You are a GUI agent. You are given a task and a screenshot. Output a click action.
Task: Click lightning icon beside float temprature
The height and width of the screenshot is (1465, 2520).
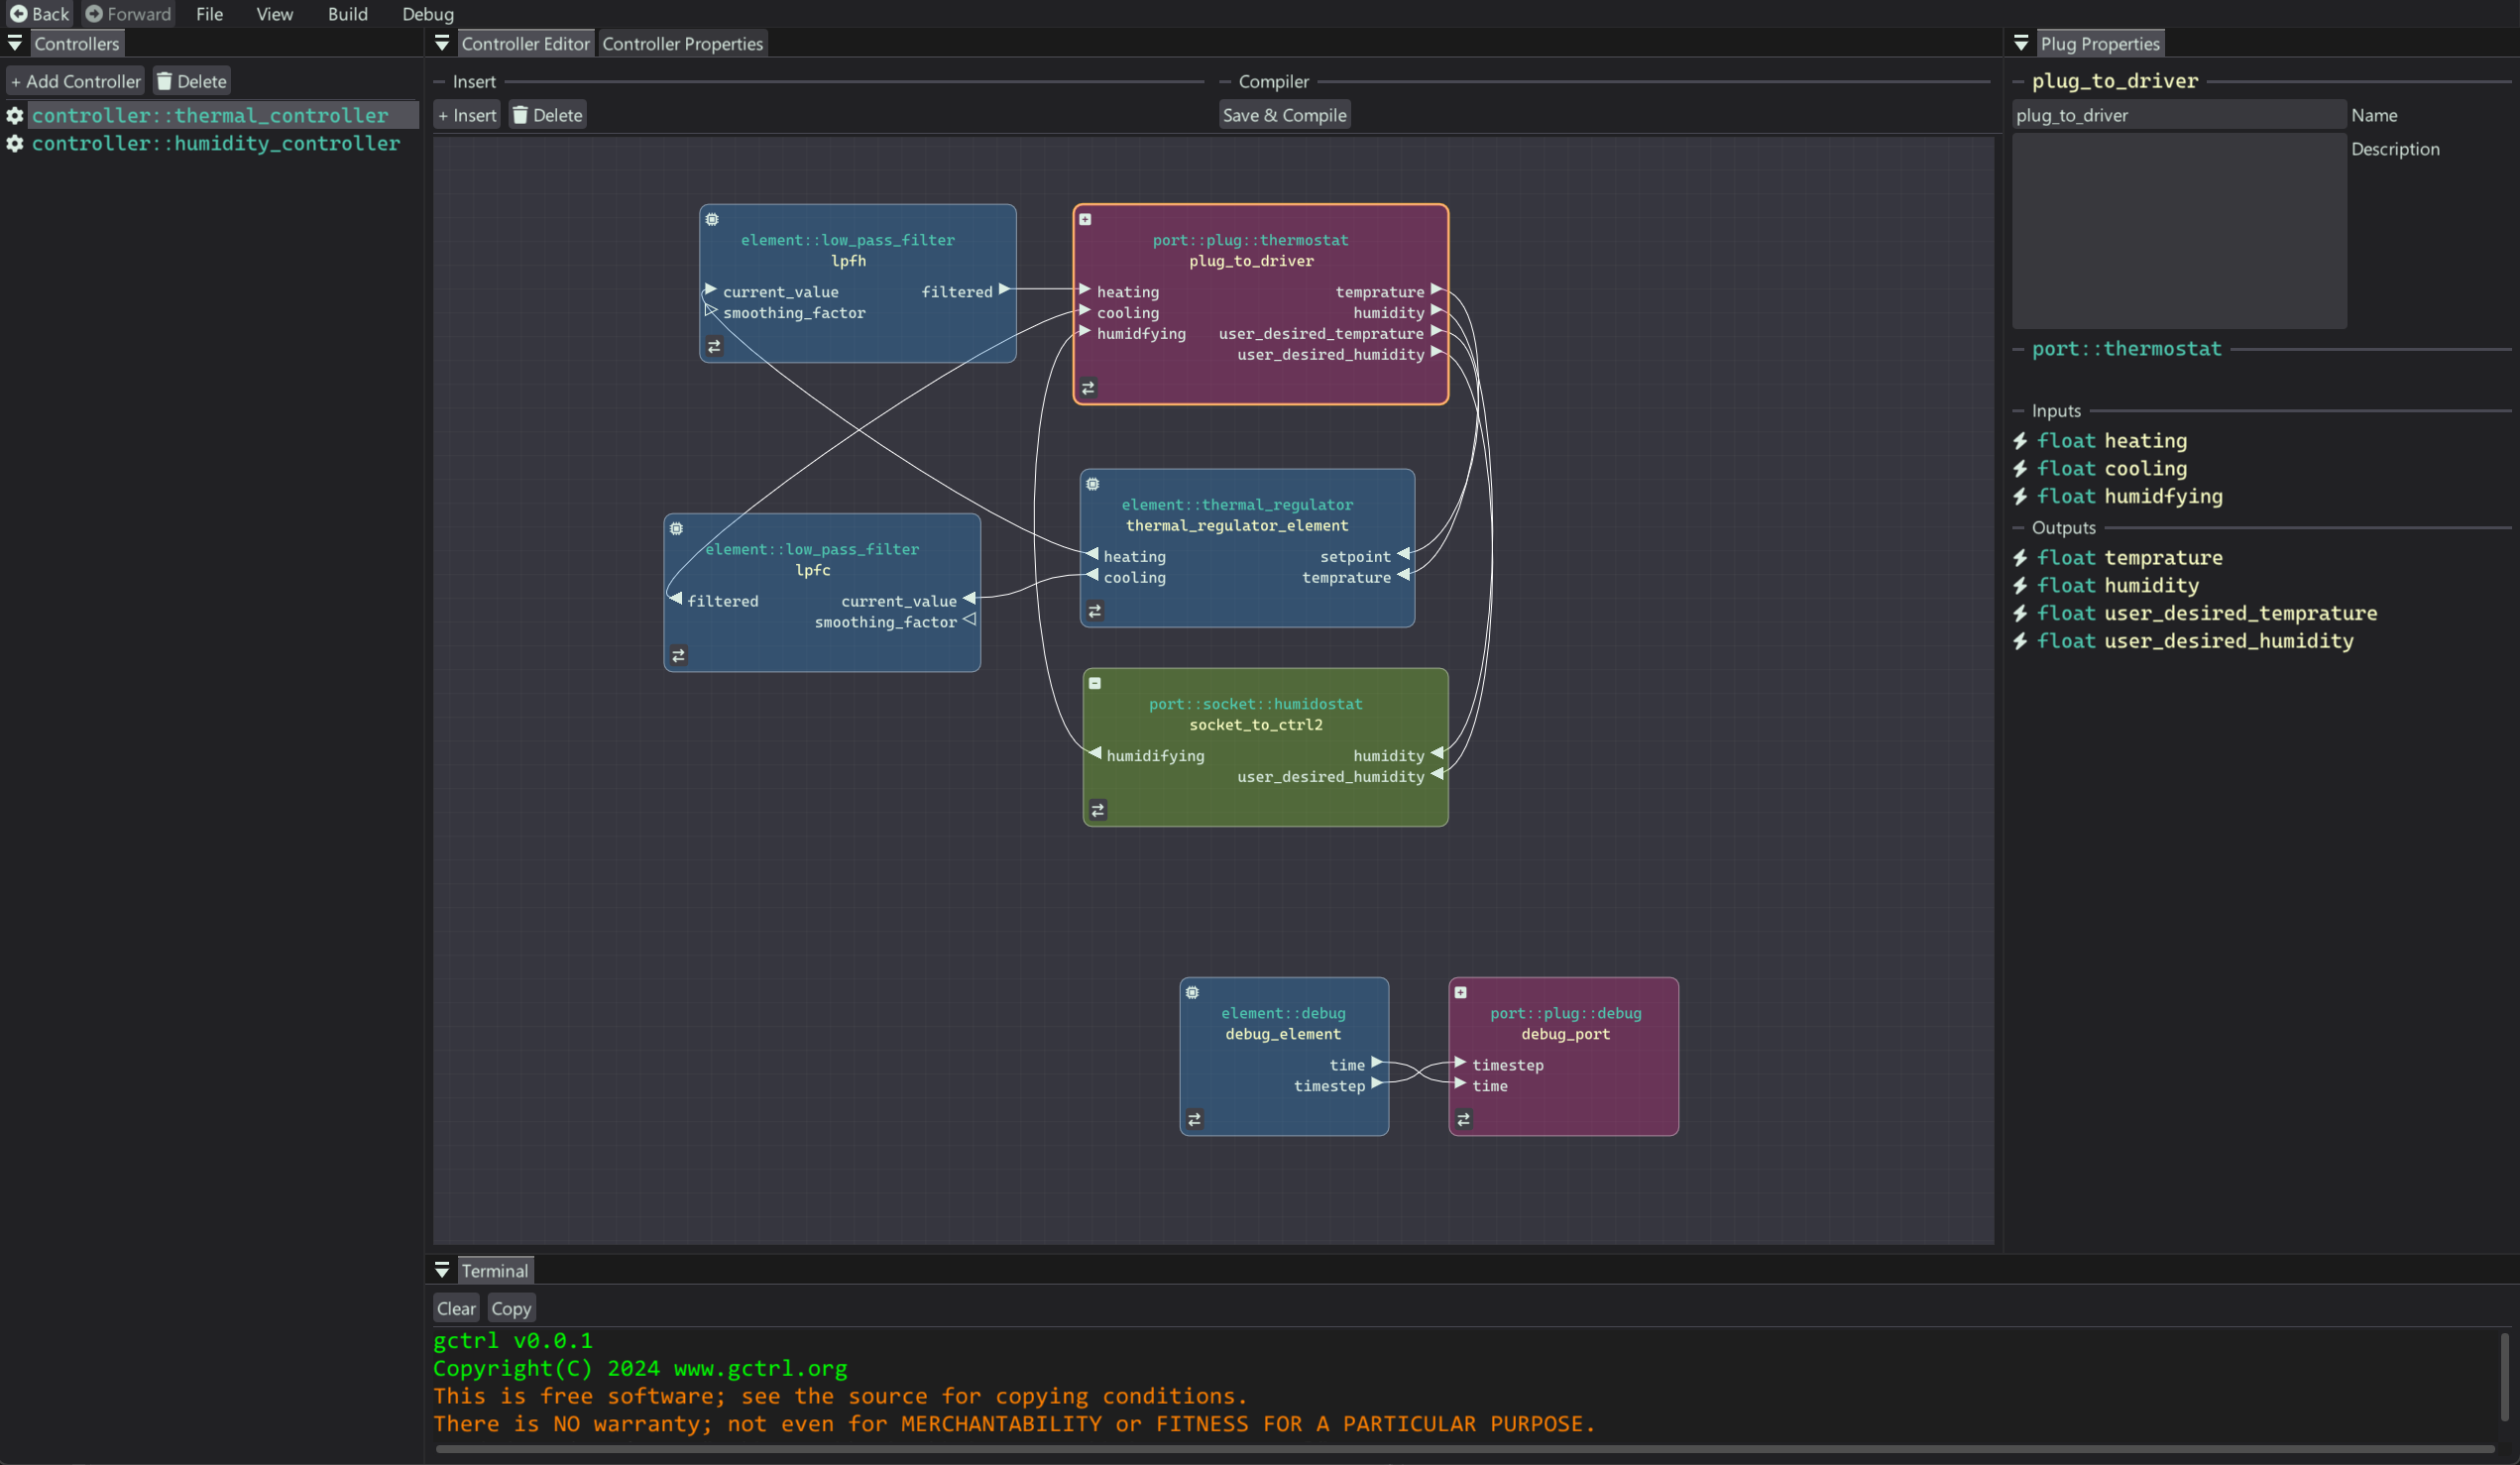(x=2020, y=558)
